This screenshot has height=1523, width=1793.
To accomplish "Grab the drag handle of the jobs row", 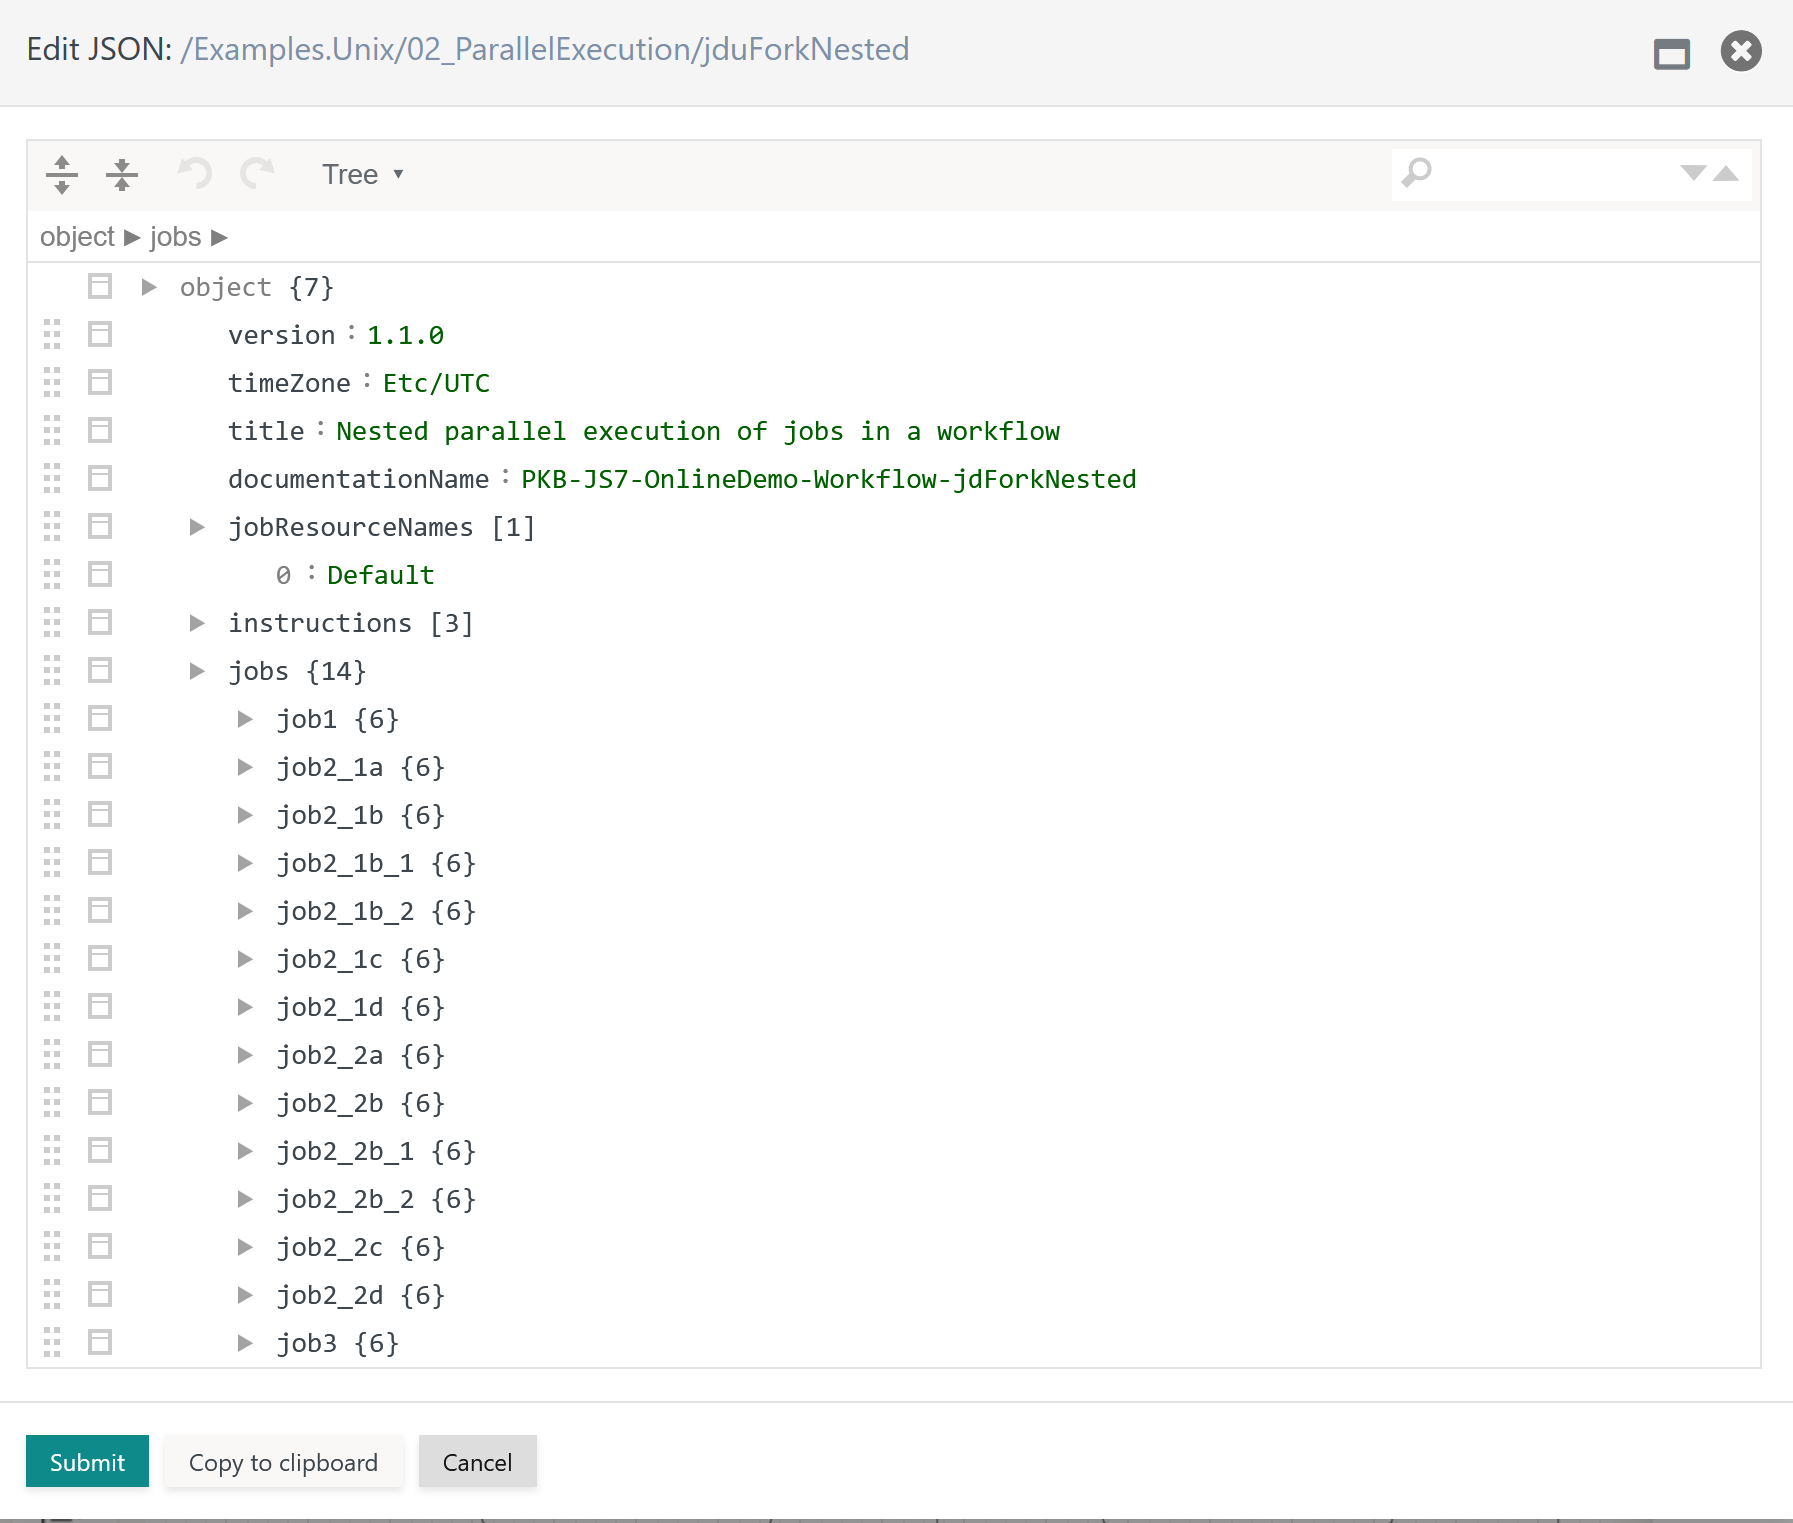I will pos(52,670).
